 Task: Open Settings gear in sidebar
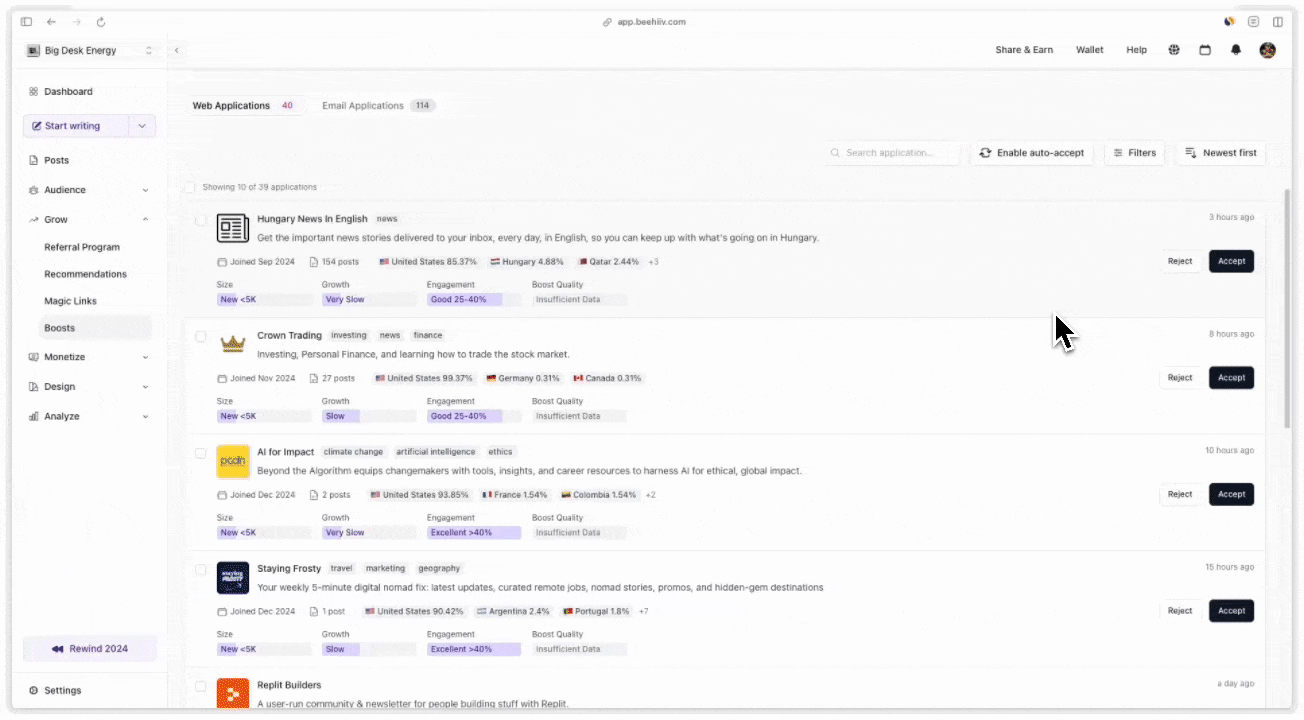click(x=33, y=691)
